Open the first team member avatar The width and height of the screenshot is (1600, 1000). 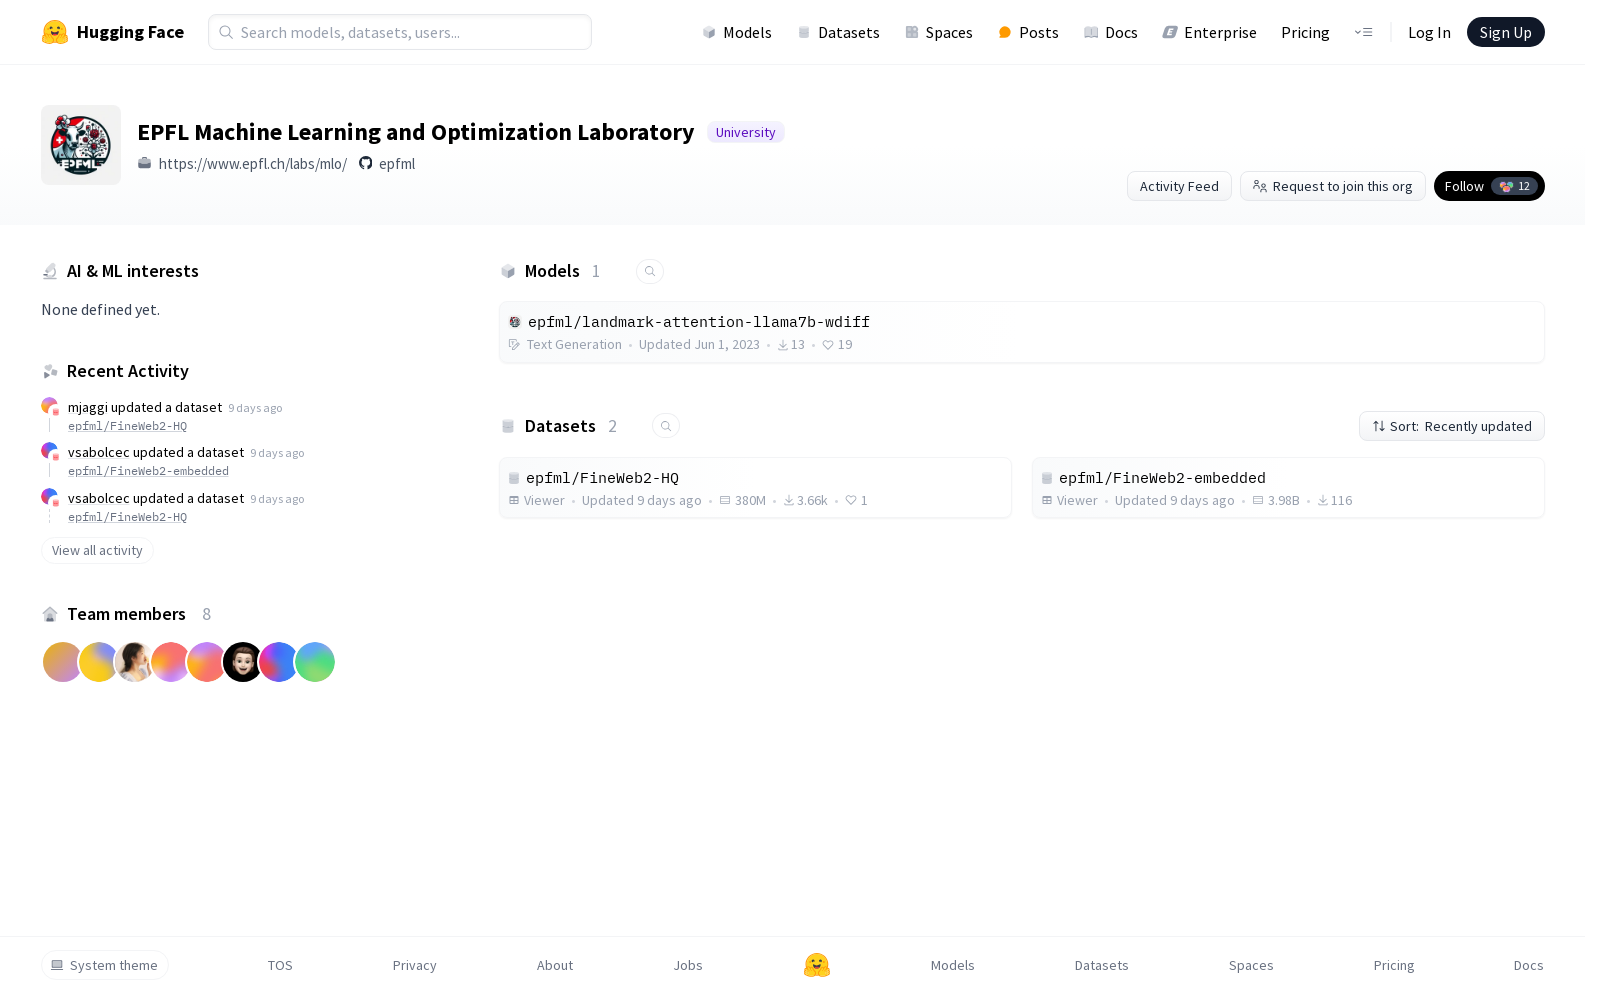(x=62, y=662)
